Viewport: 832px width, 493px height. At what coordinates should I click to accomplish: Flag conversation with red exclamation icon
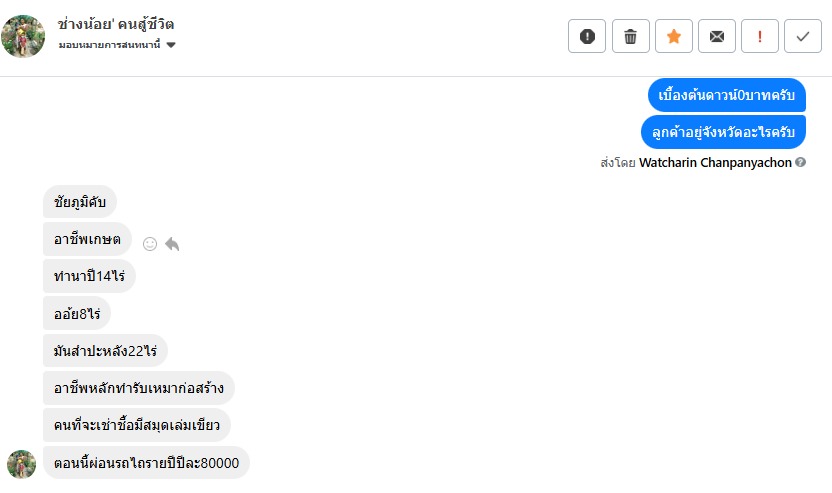759,36
